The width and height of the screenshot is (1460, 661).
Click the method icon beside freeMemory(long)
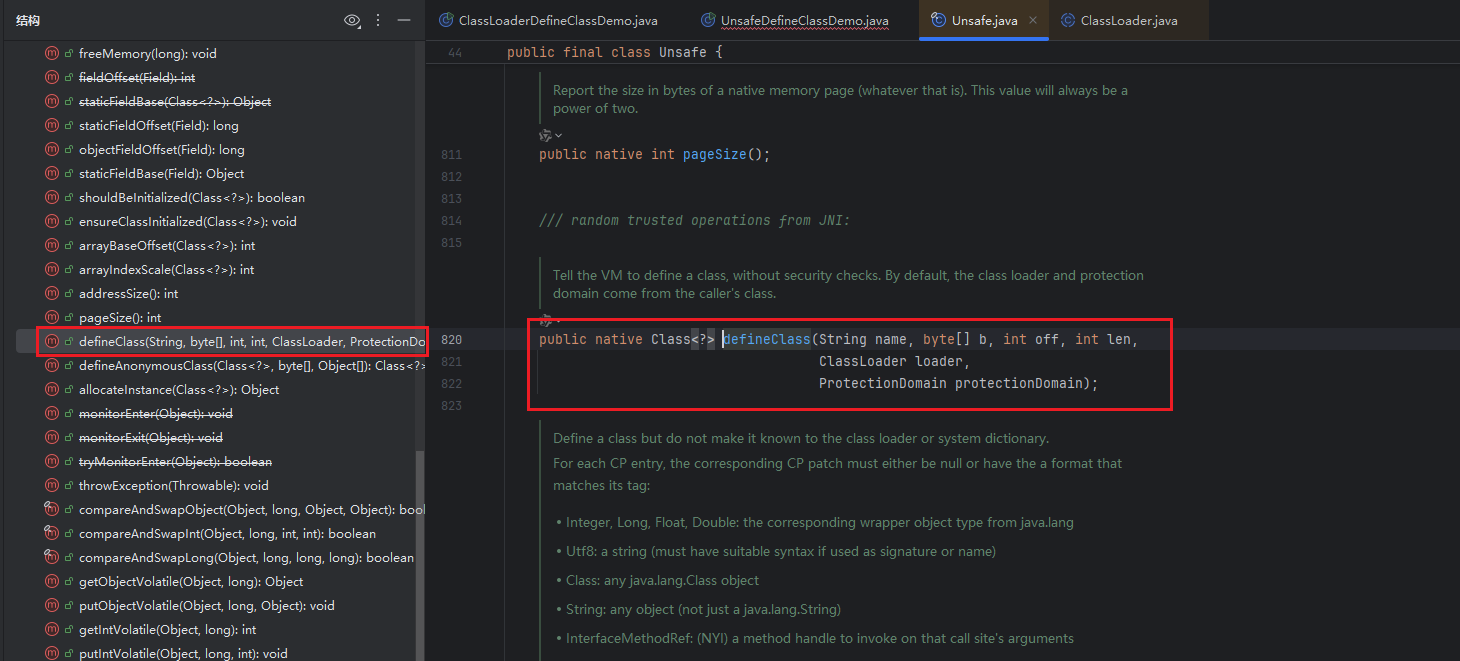coord(52,54)
